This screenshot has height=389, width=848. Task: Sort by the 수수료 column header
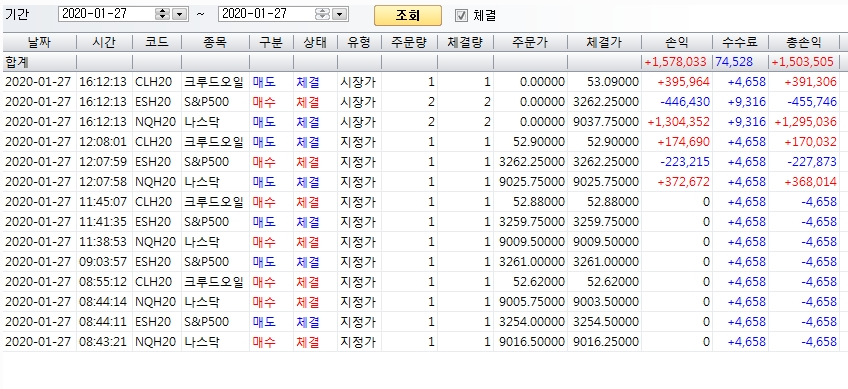point(740,43)
